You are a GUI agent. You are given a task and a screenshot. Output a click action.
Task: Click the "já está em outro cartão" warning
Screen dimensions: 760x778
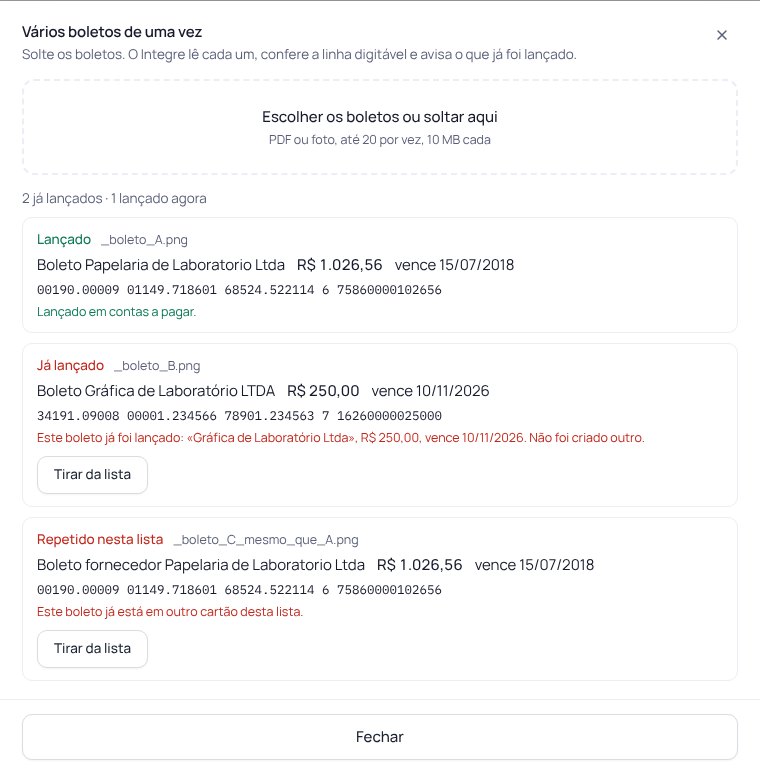click(170, 612)
